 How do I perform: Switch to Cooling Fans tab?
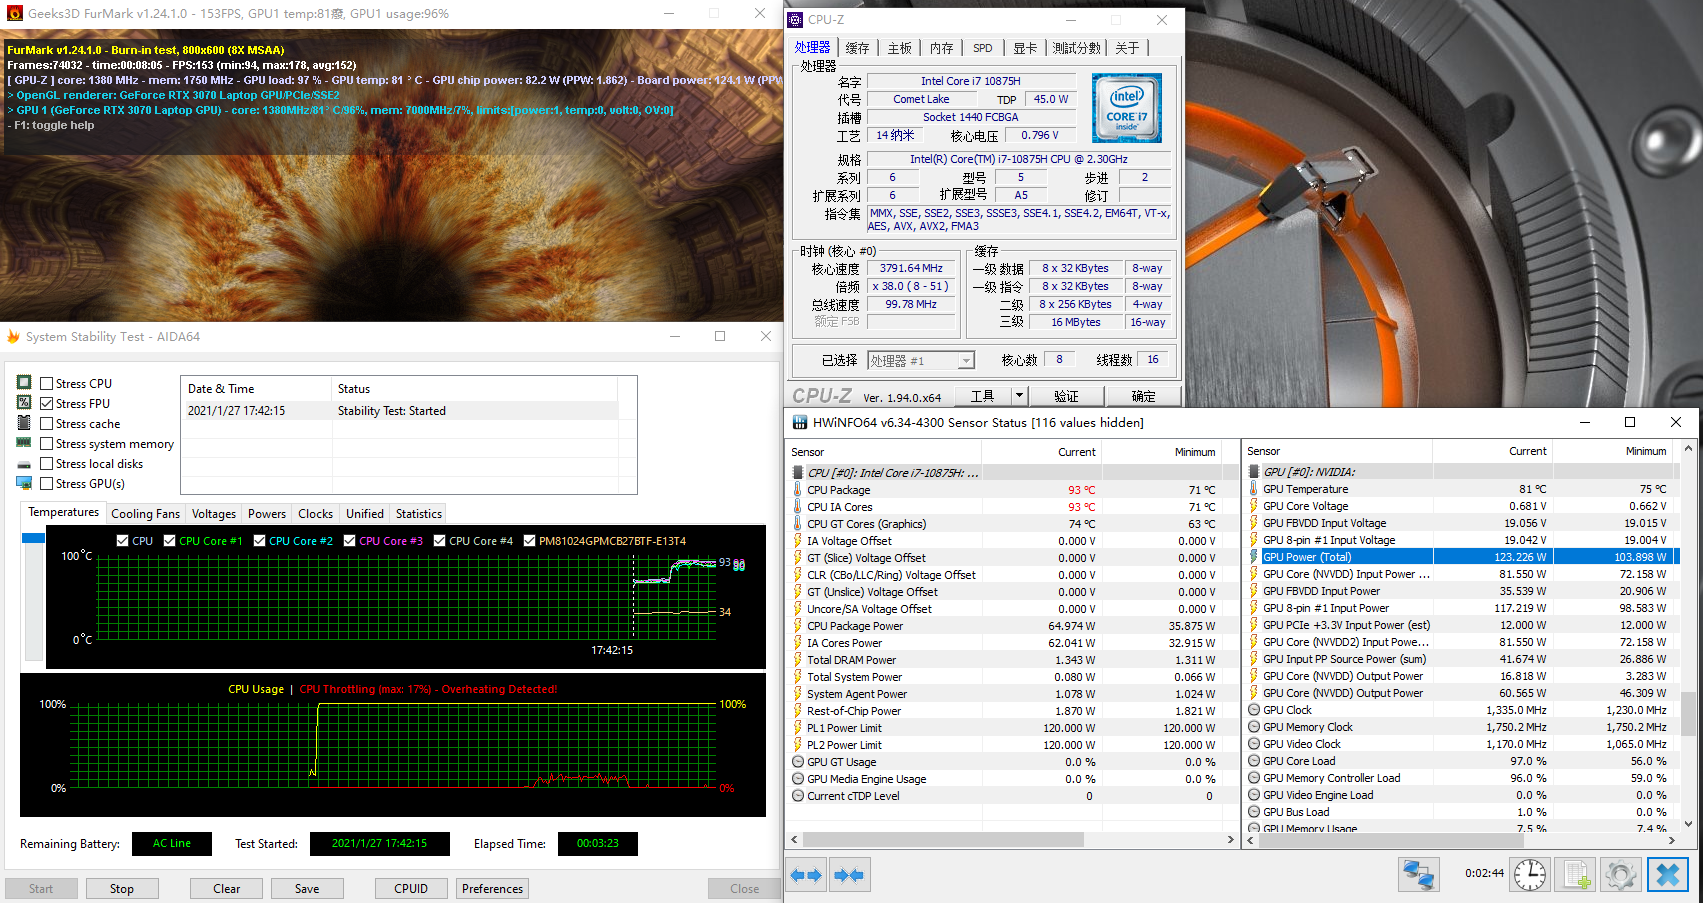(146, 514)
